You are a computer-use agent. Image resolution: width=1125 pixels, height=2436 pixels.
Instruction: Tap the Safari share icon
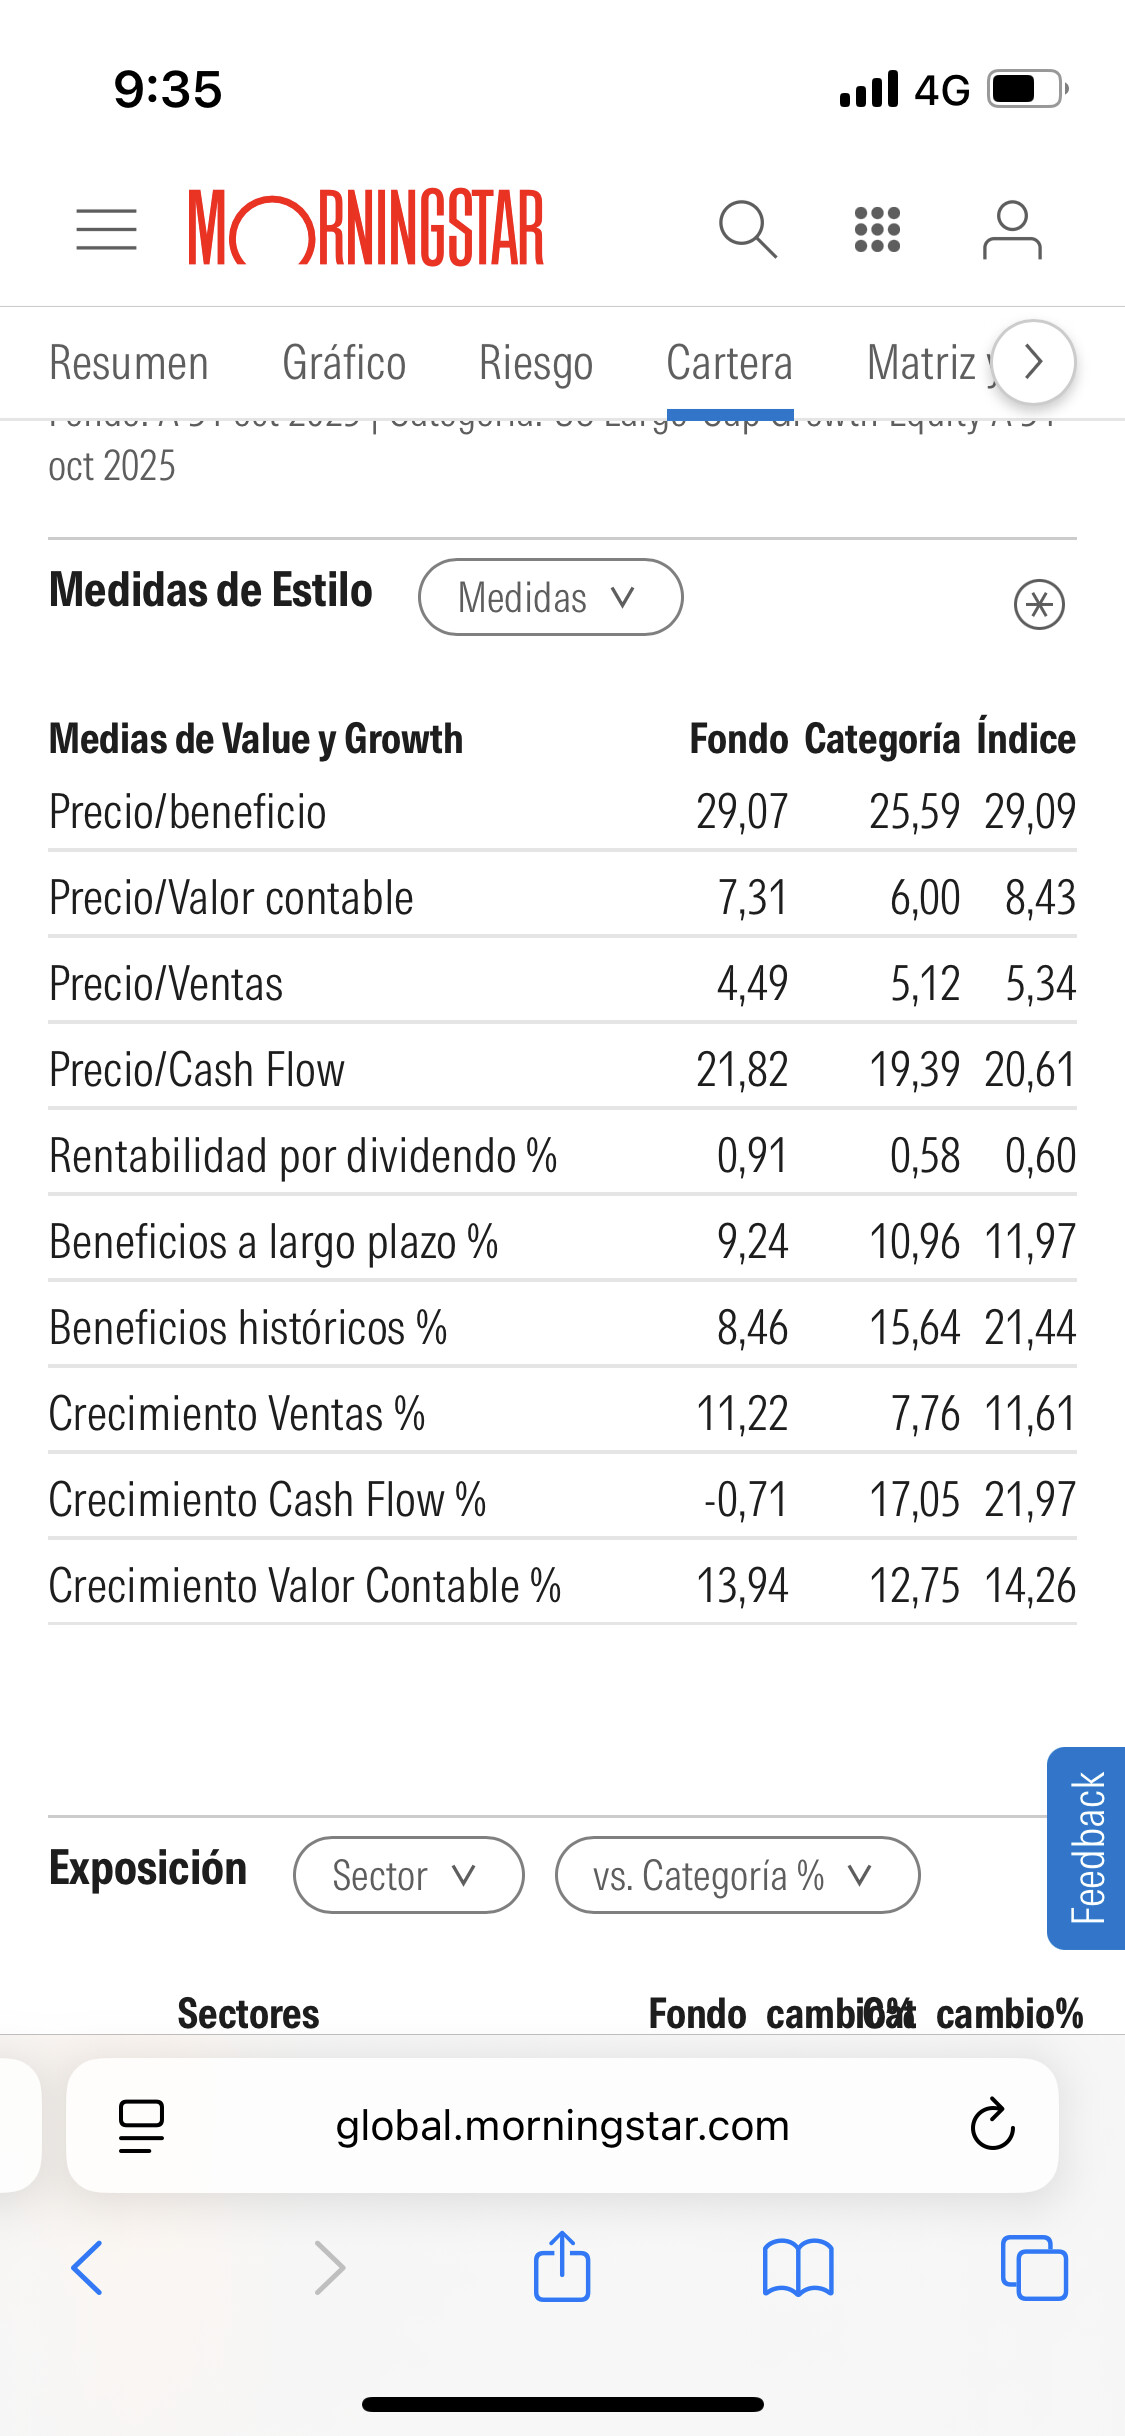562,2267
